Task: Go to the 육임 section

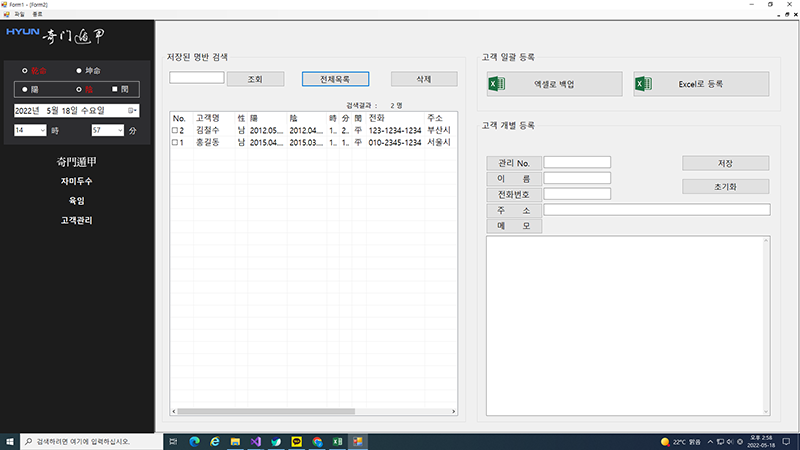Action: 77,201
